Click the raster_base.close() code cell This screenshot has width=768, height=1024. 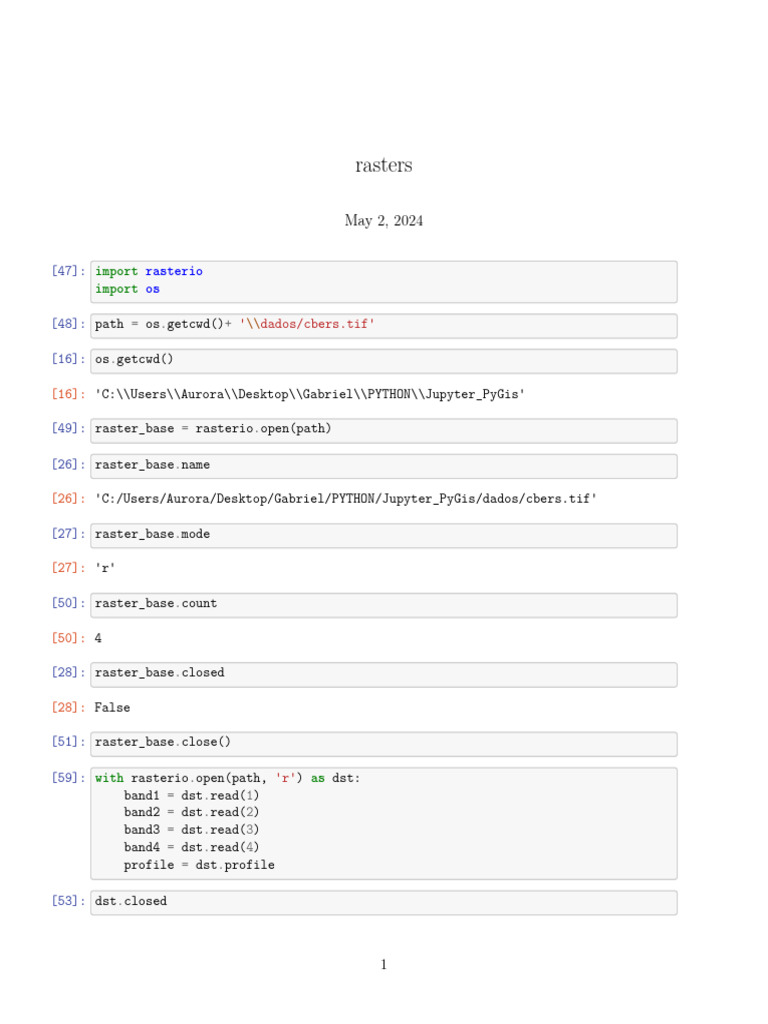[383, 743]
